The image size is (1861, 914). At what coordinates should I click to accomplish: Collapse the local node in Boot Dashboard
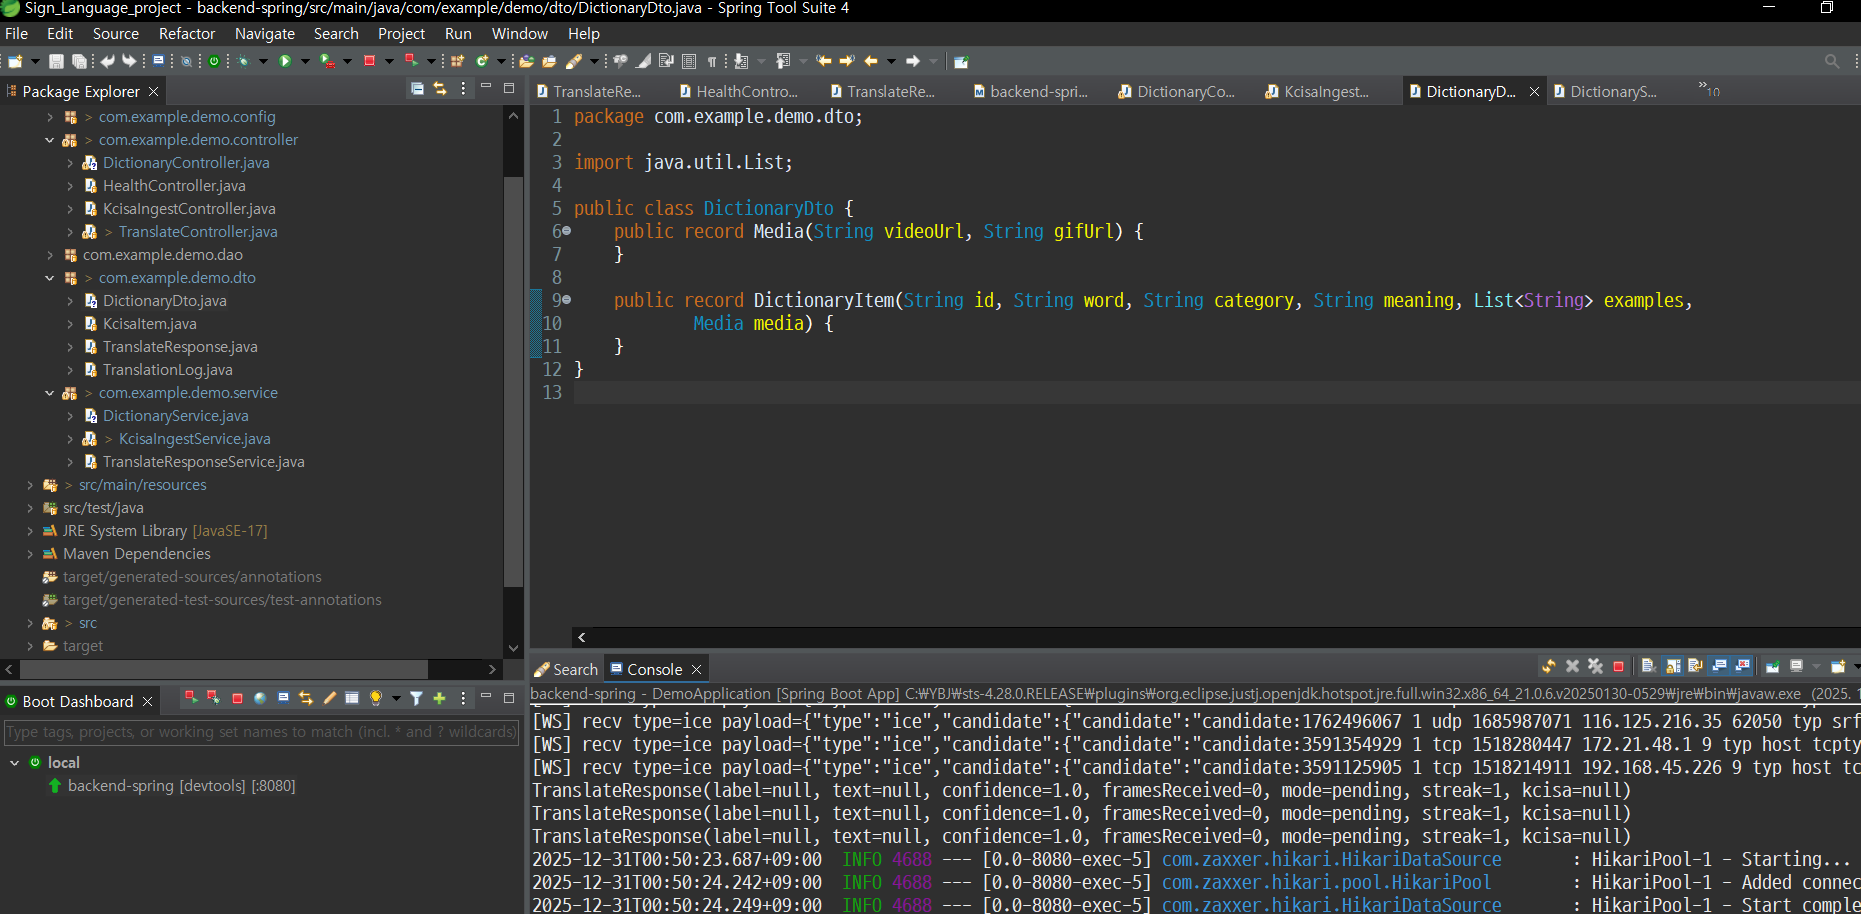(15, 763)
